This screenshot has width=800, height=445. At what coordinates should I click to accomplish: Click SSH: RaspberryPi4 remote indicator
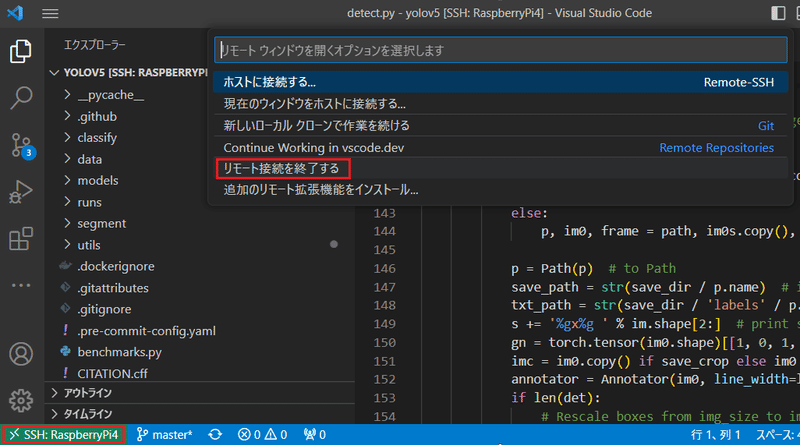64,435
